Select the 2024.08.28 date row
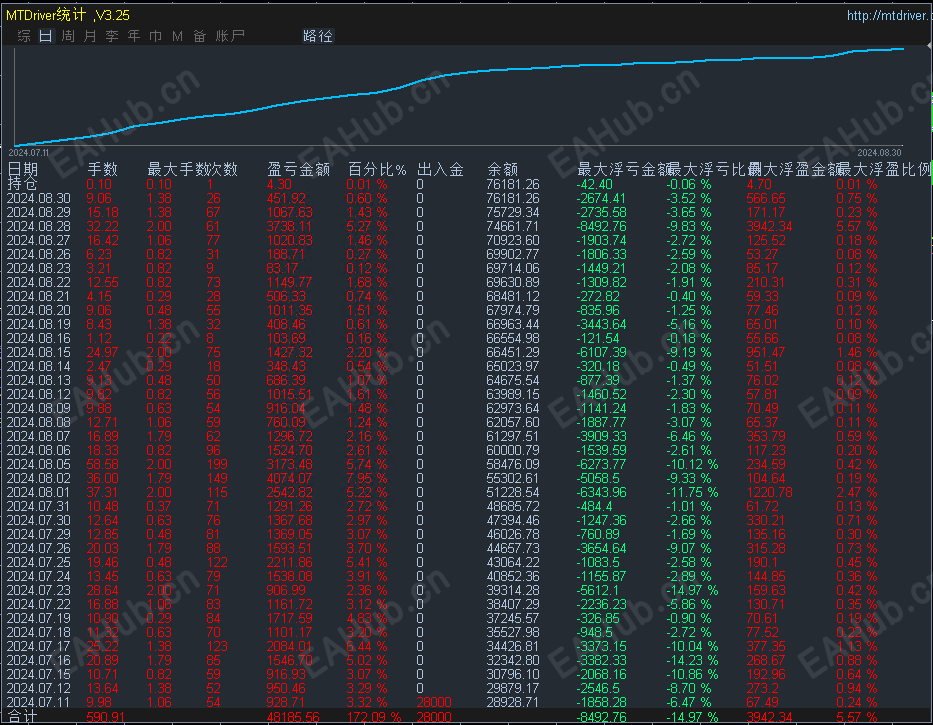933x725 pixels. (39, 226)
